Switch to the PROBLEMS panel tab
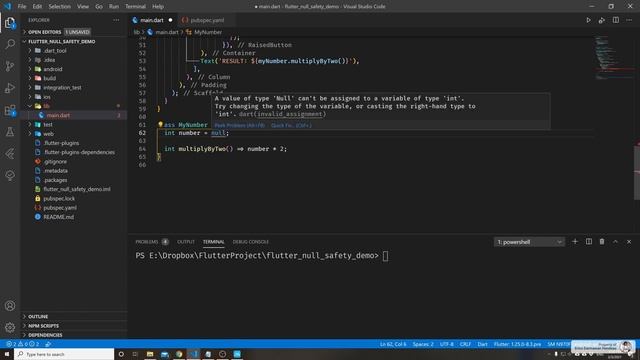This screenshot has width=640, height=360. coord(147,242)
